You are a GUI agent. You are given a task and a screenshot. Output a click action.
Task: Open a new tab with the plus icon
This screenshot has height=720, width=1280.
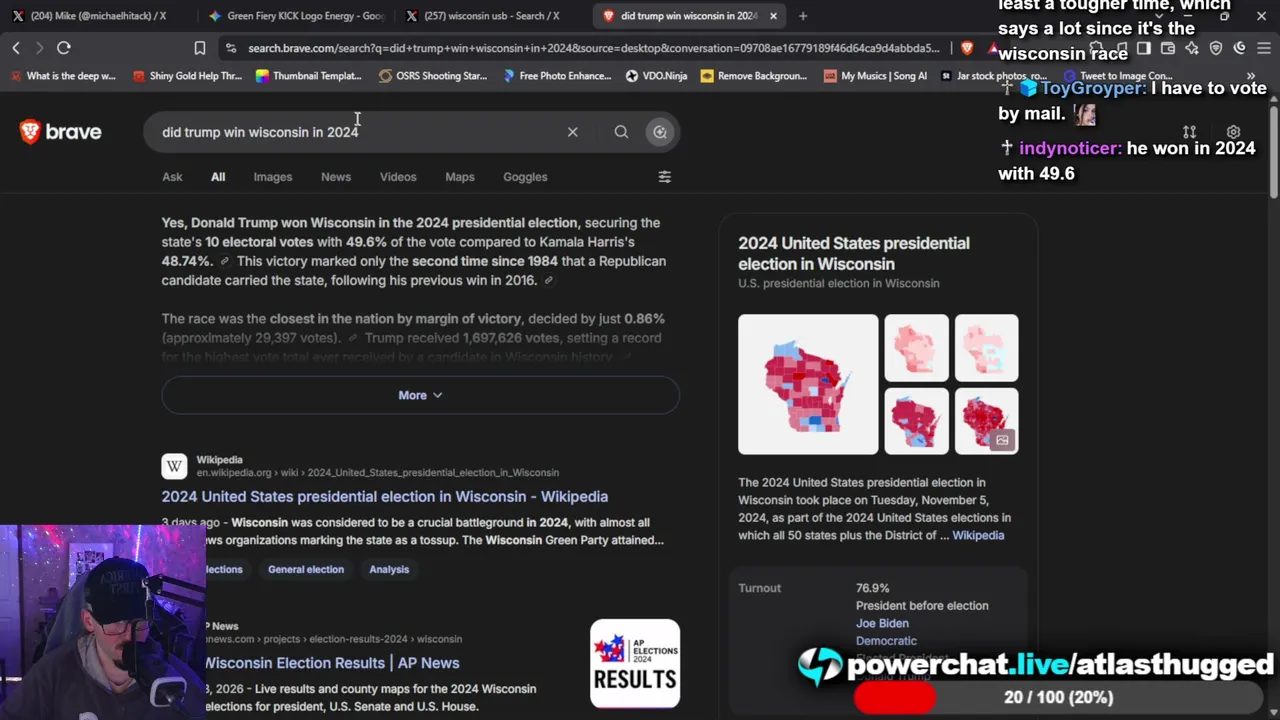tap(803, 16)
